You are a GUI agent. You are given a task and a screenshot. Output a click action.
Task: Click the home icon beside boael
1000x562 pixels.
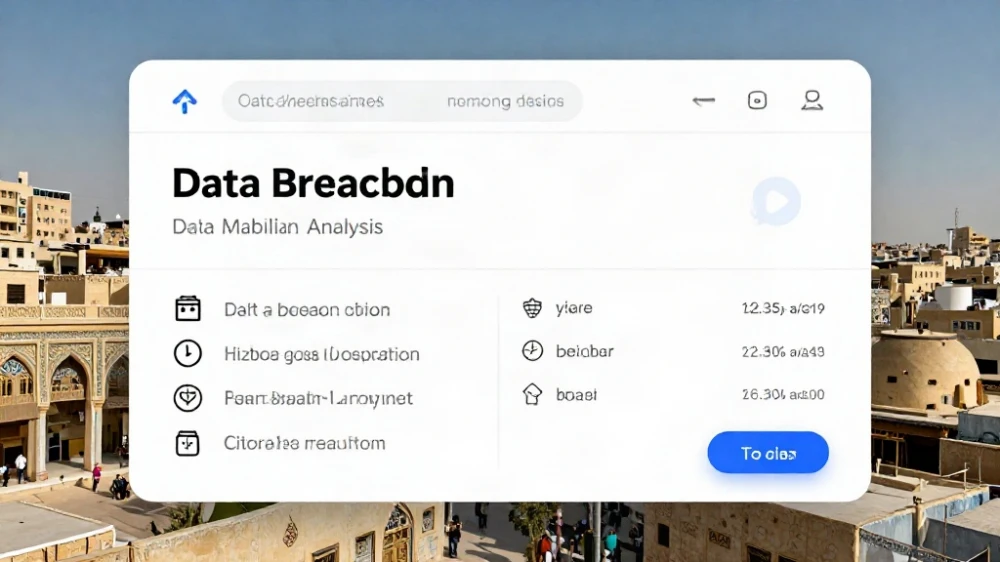coord(532,394)
